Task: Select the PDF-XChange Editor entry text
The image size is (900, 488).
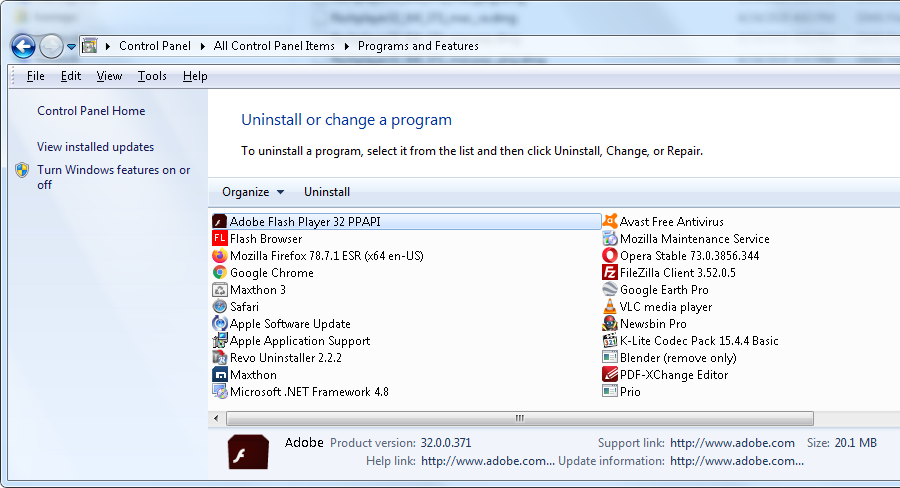Action: coord(674,374)
